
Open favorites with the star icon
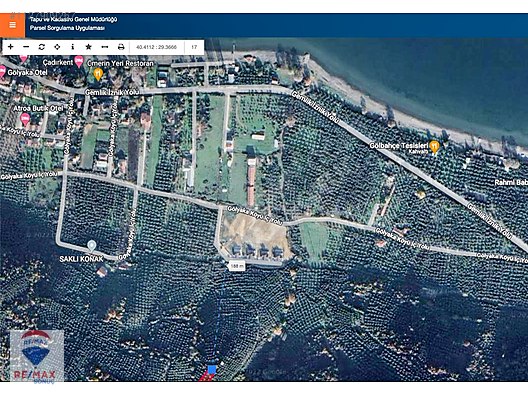point(89,47)
